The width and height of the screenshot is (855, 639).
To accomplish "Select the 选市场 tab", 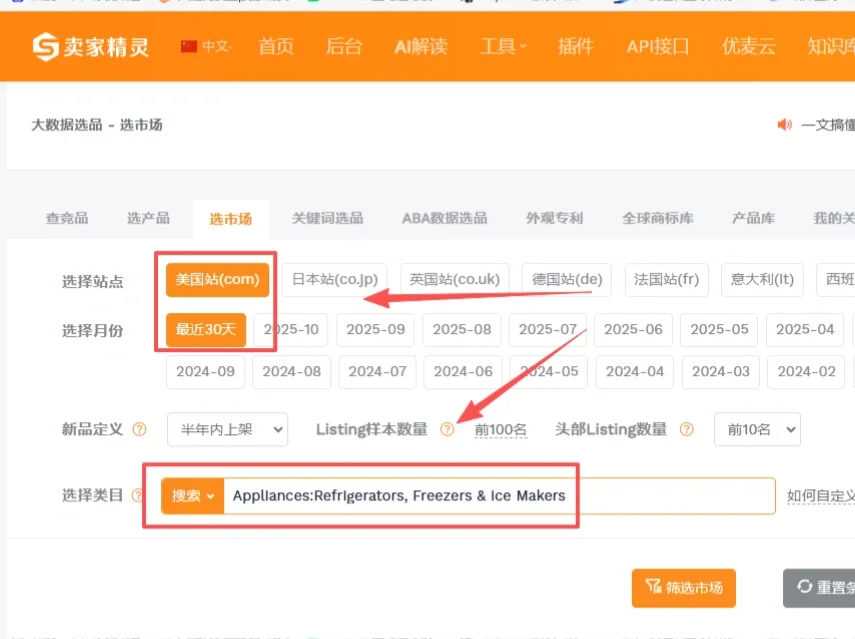I will 231,219.
